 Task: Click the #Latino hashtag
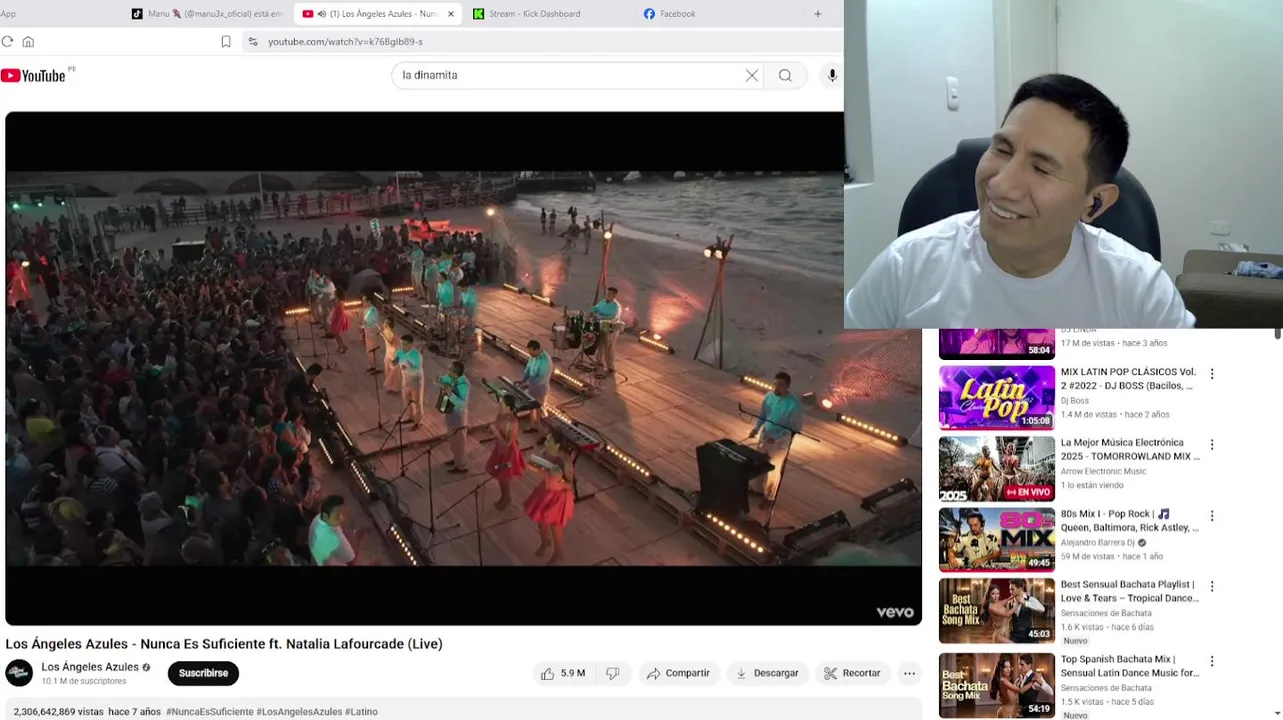[361, 712]
